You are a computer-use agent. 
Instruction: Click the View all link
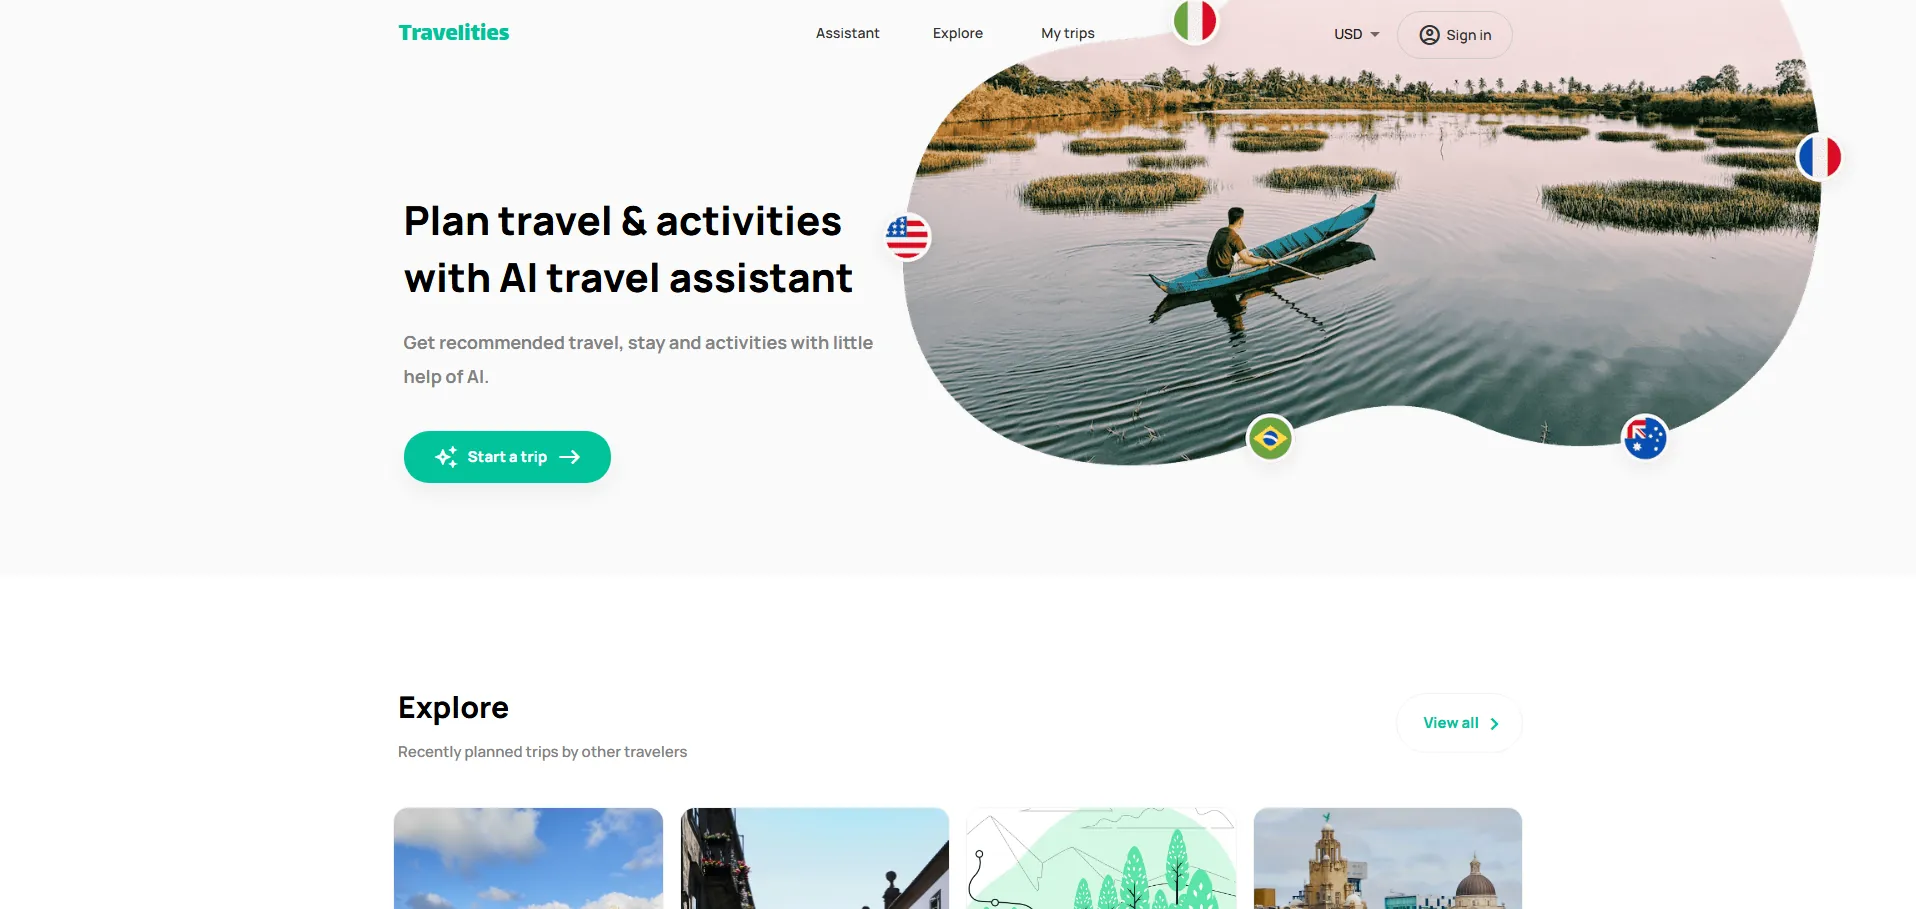1459,723
